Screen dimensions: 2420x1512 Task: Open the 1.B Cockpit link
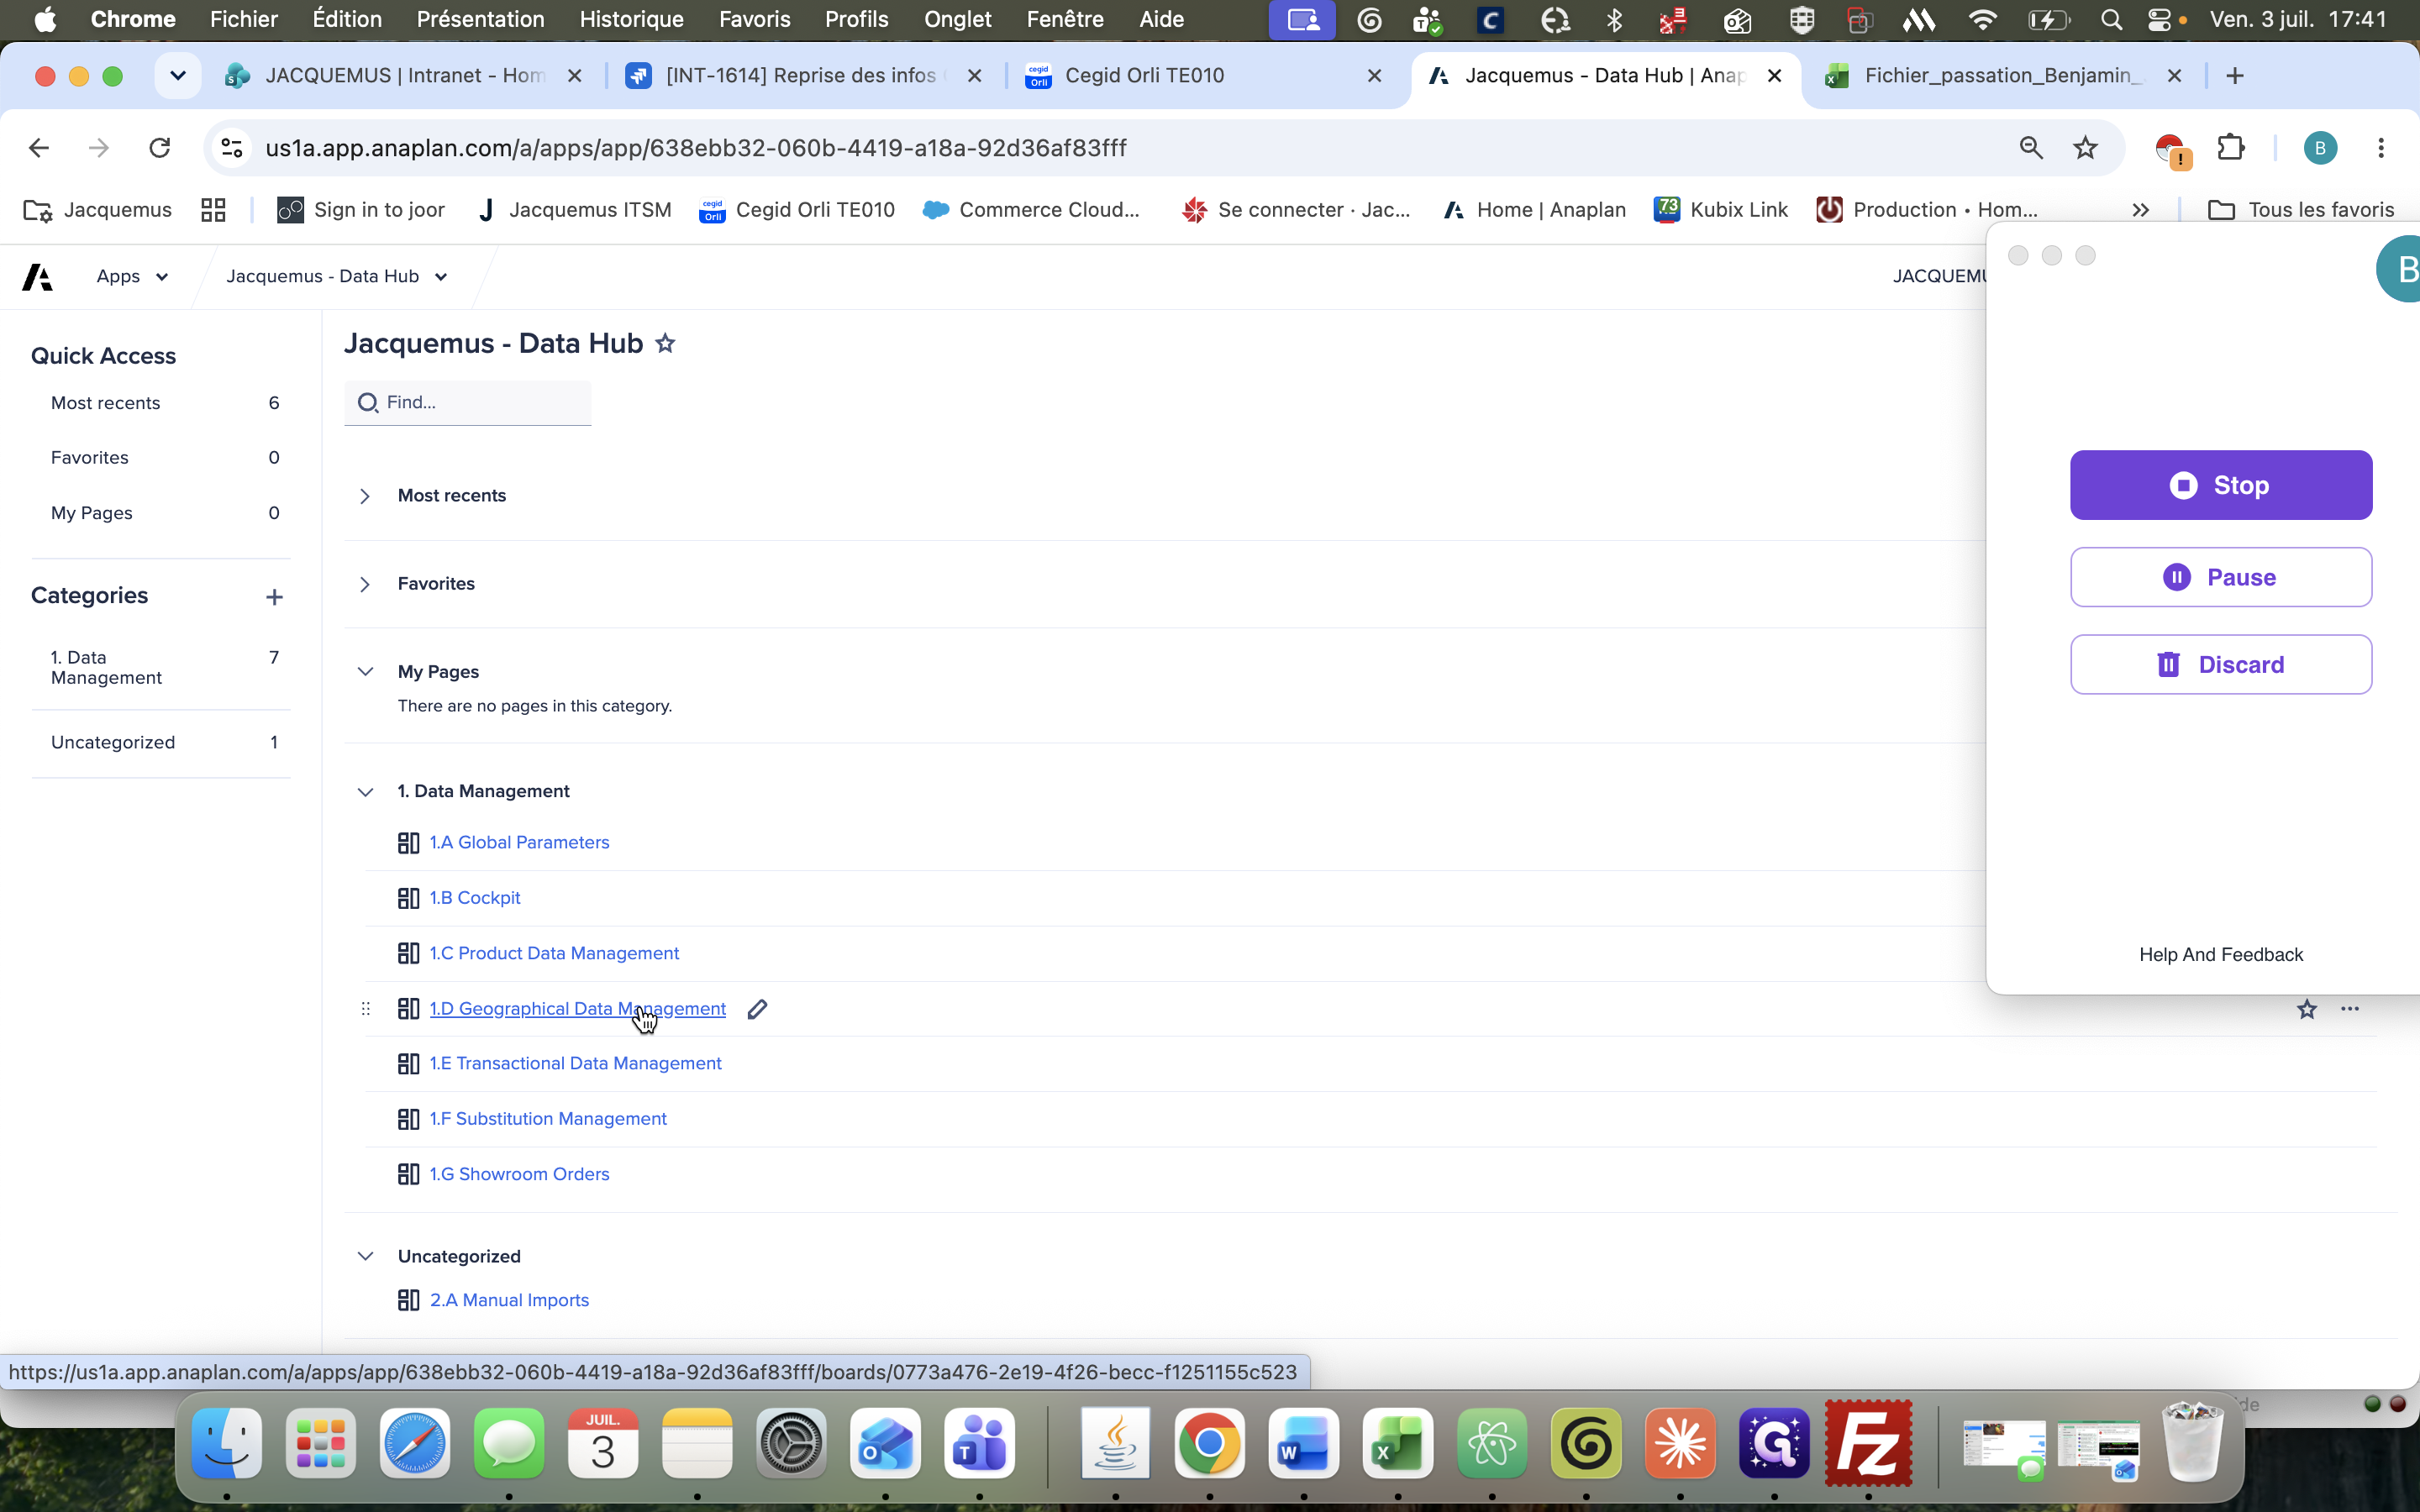(475, 898)
